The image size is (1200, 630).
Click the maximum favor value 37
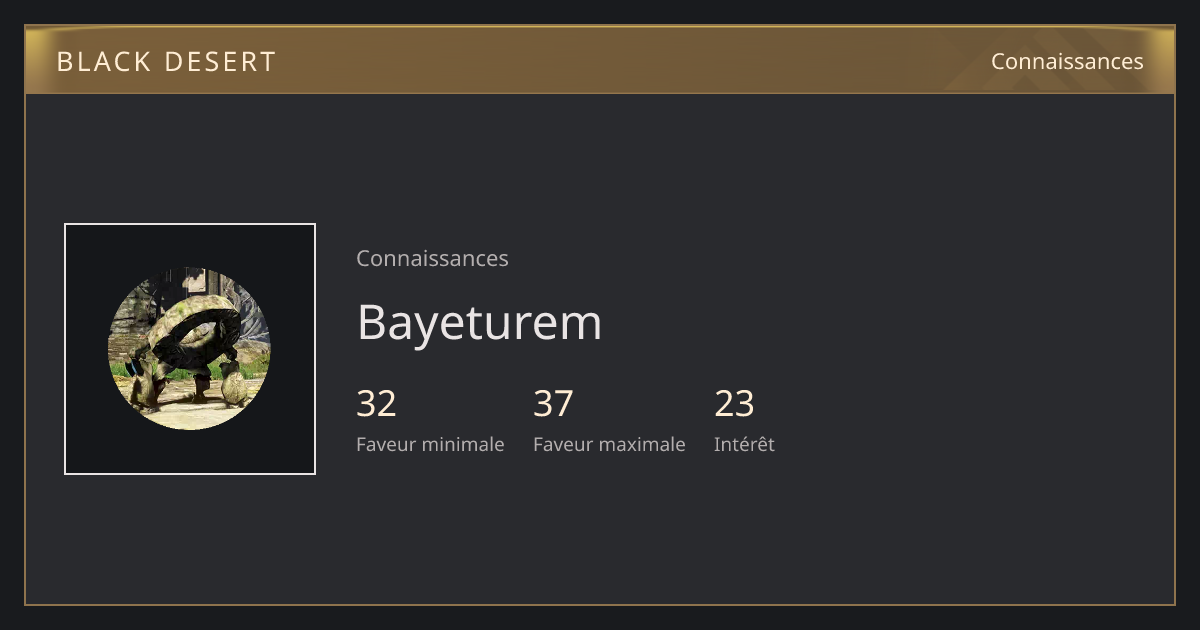[x=553, y=403]
